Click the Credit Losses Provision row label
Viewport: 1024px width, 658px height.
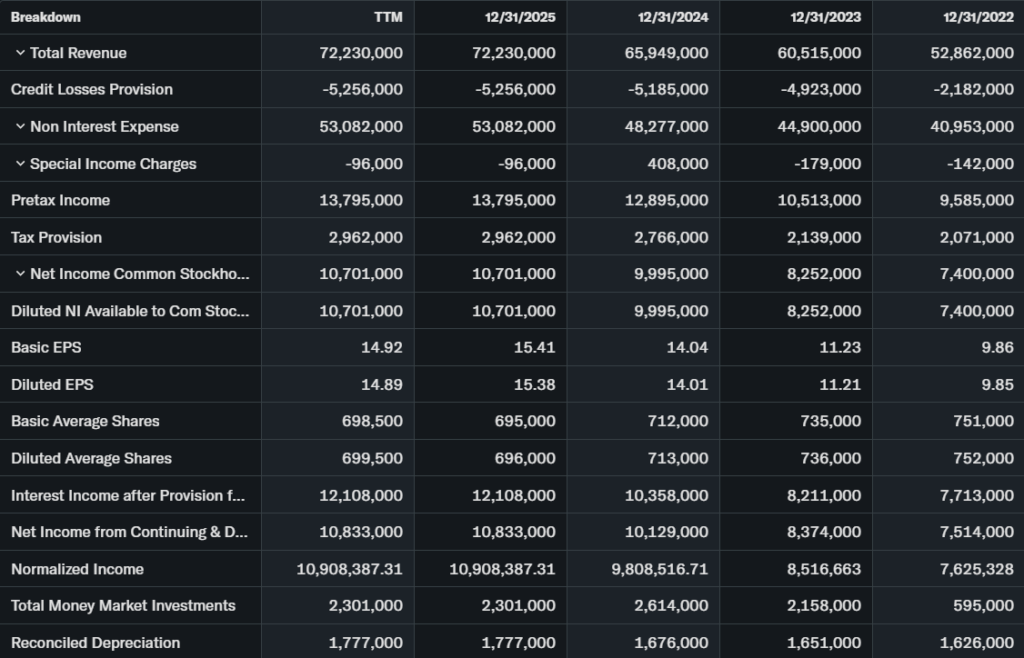tap(92, 90)
